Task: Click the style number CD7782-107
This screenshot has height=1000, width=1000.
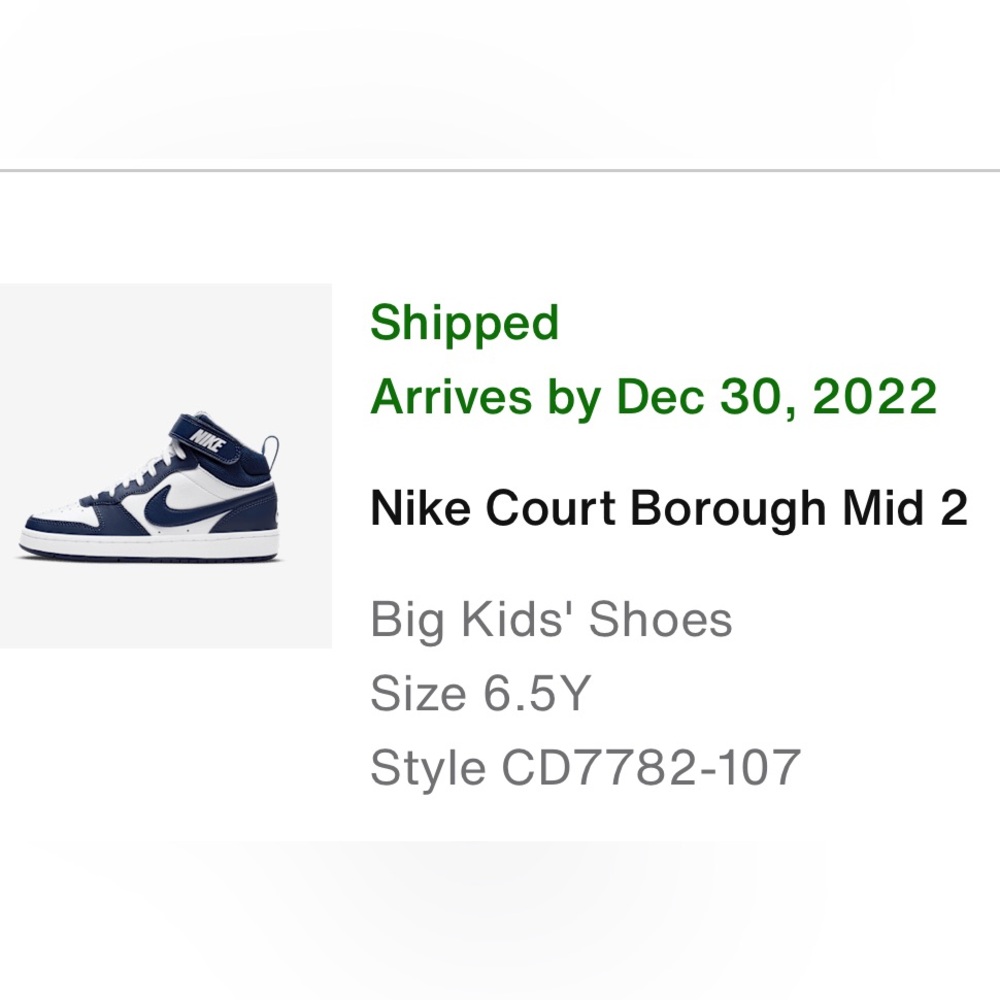Action: click(x=651, y=767)
